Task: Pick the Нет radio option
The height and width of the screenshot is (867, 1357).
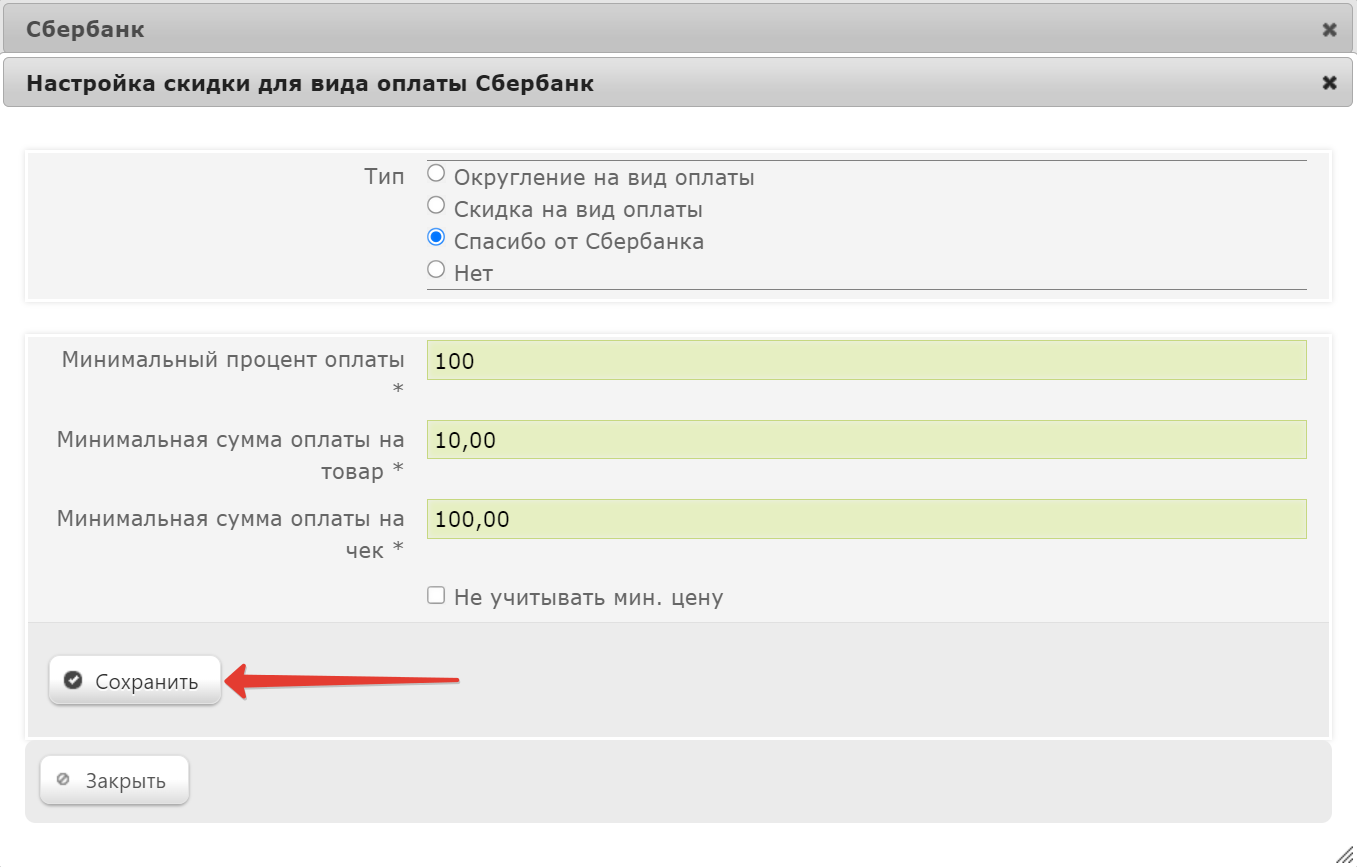Action: [x=436, y=270]
